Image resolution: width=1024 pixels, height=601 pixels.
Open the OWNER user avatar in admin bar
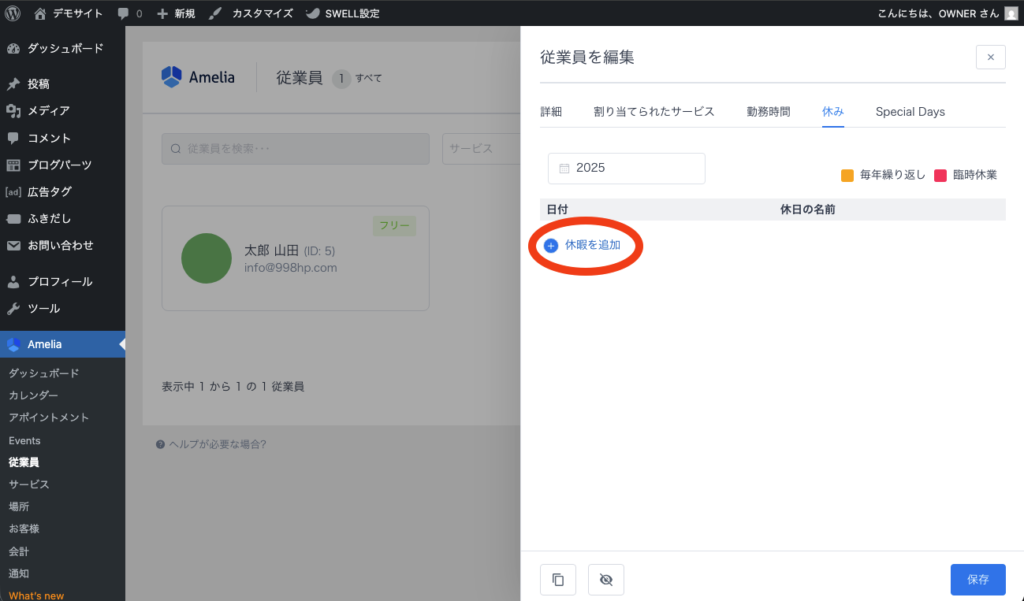click(1011, 14)
